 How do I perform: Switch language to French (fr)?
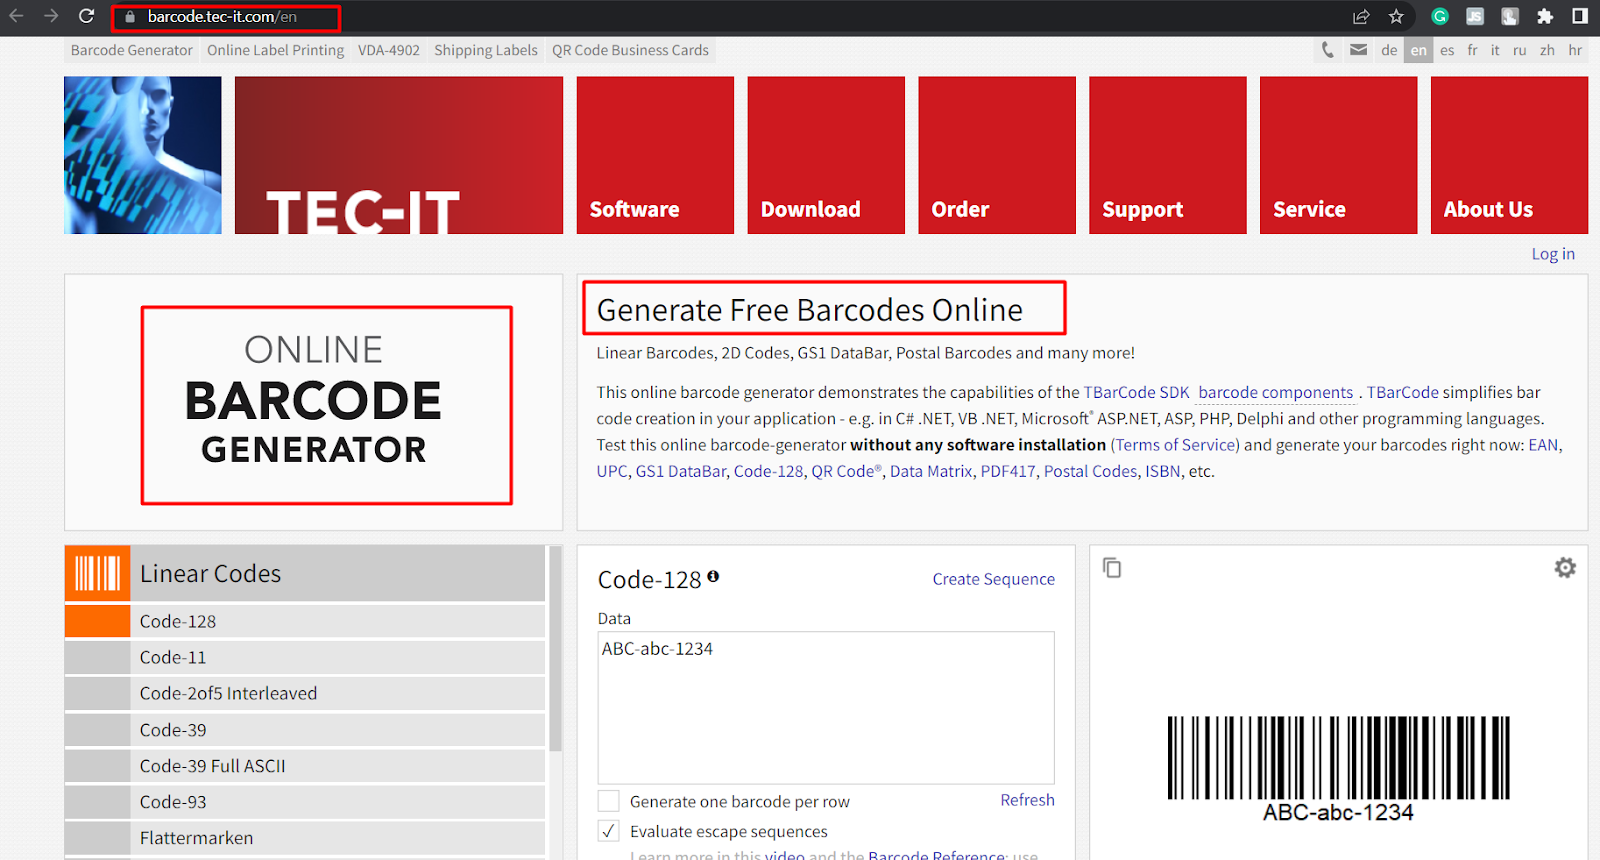point(1472,50)
